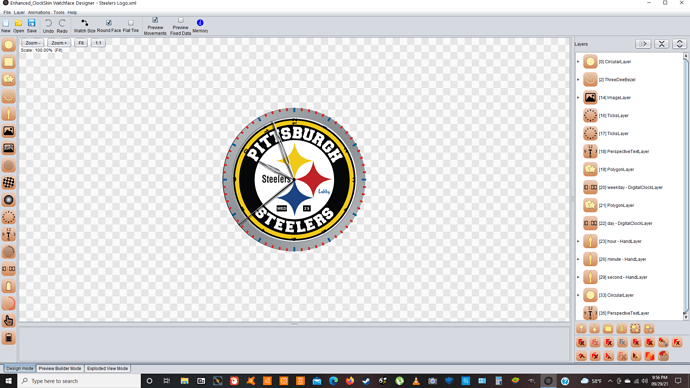Click the watch face preview on canvas
The width and height of the screenshot is (690, 388).
[x=294, y=179]
